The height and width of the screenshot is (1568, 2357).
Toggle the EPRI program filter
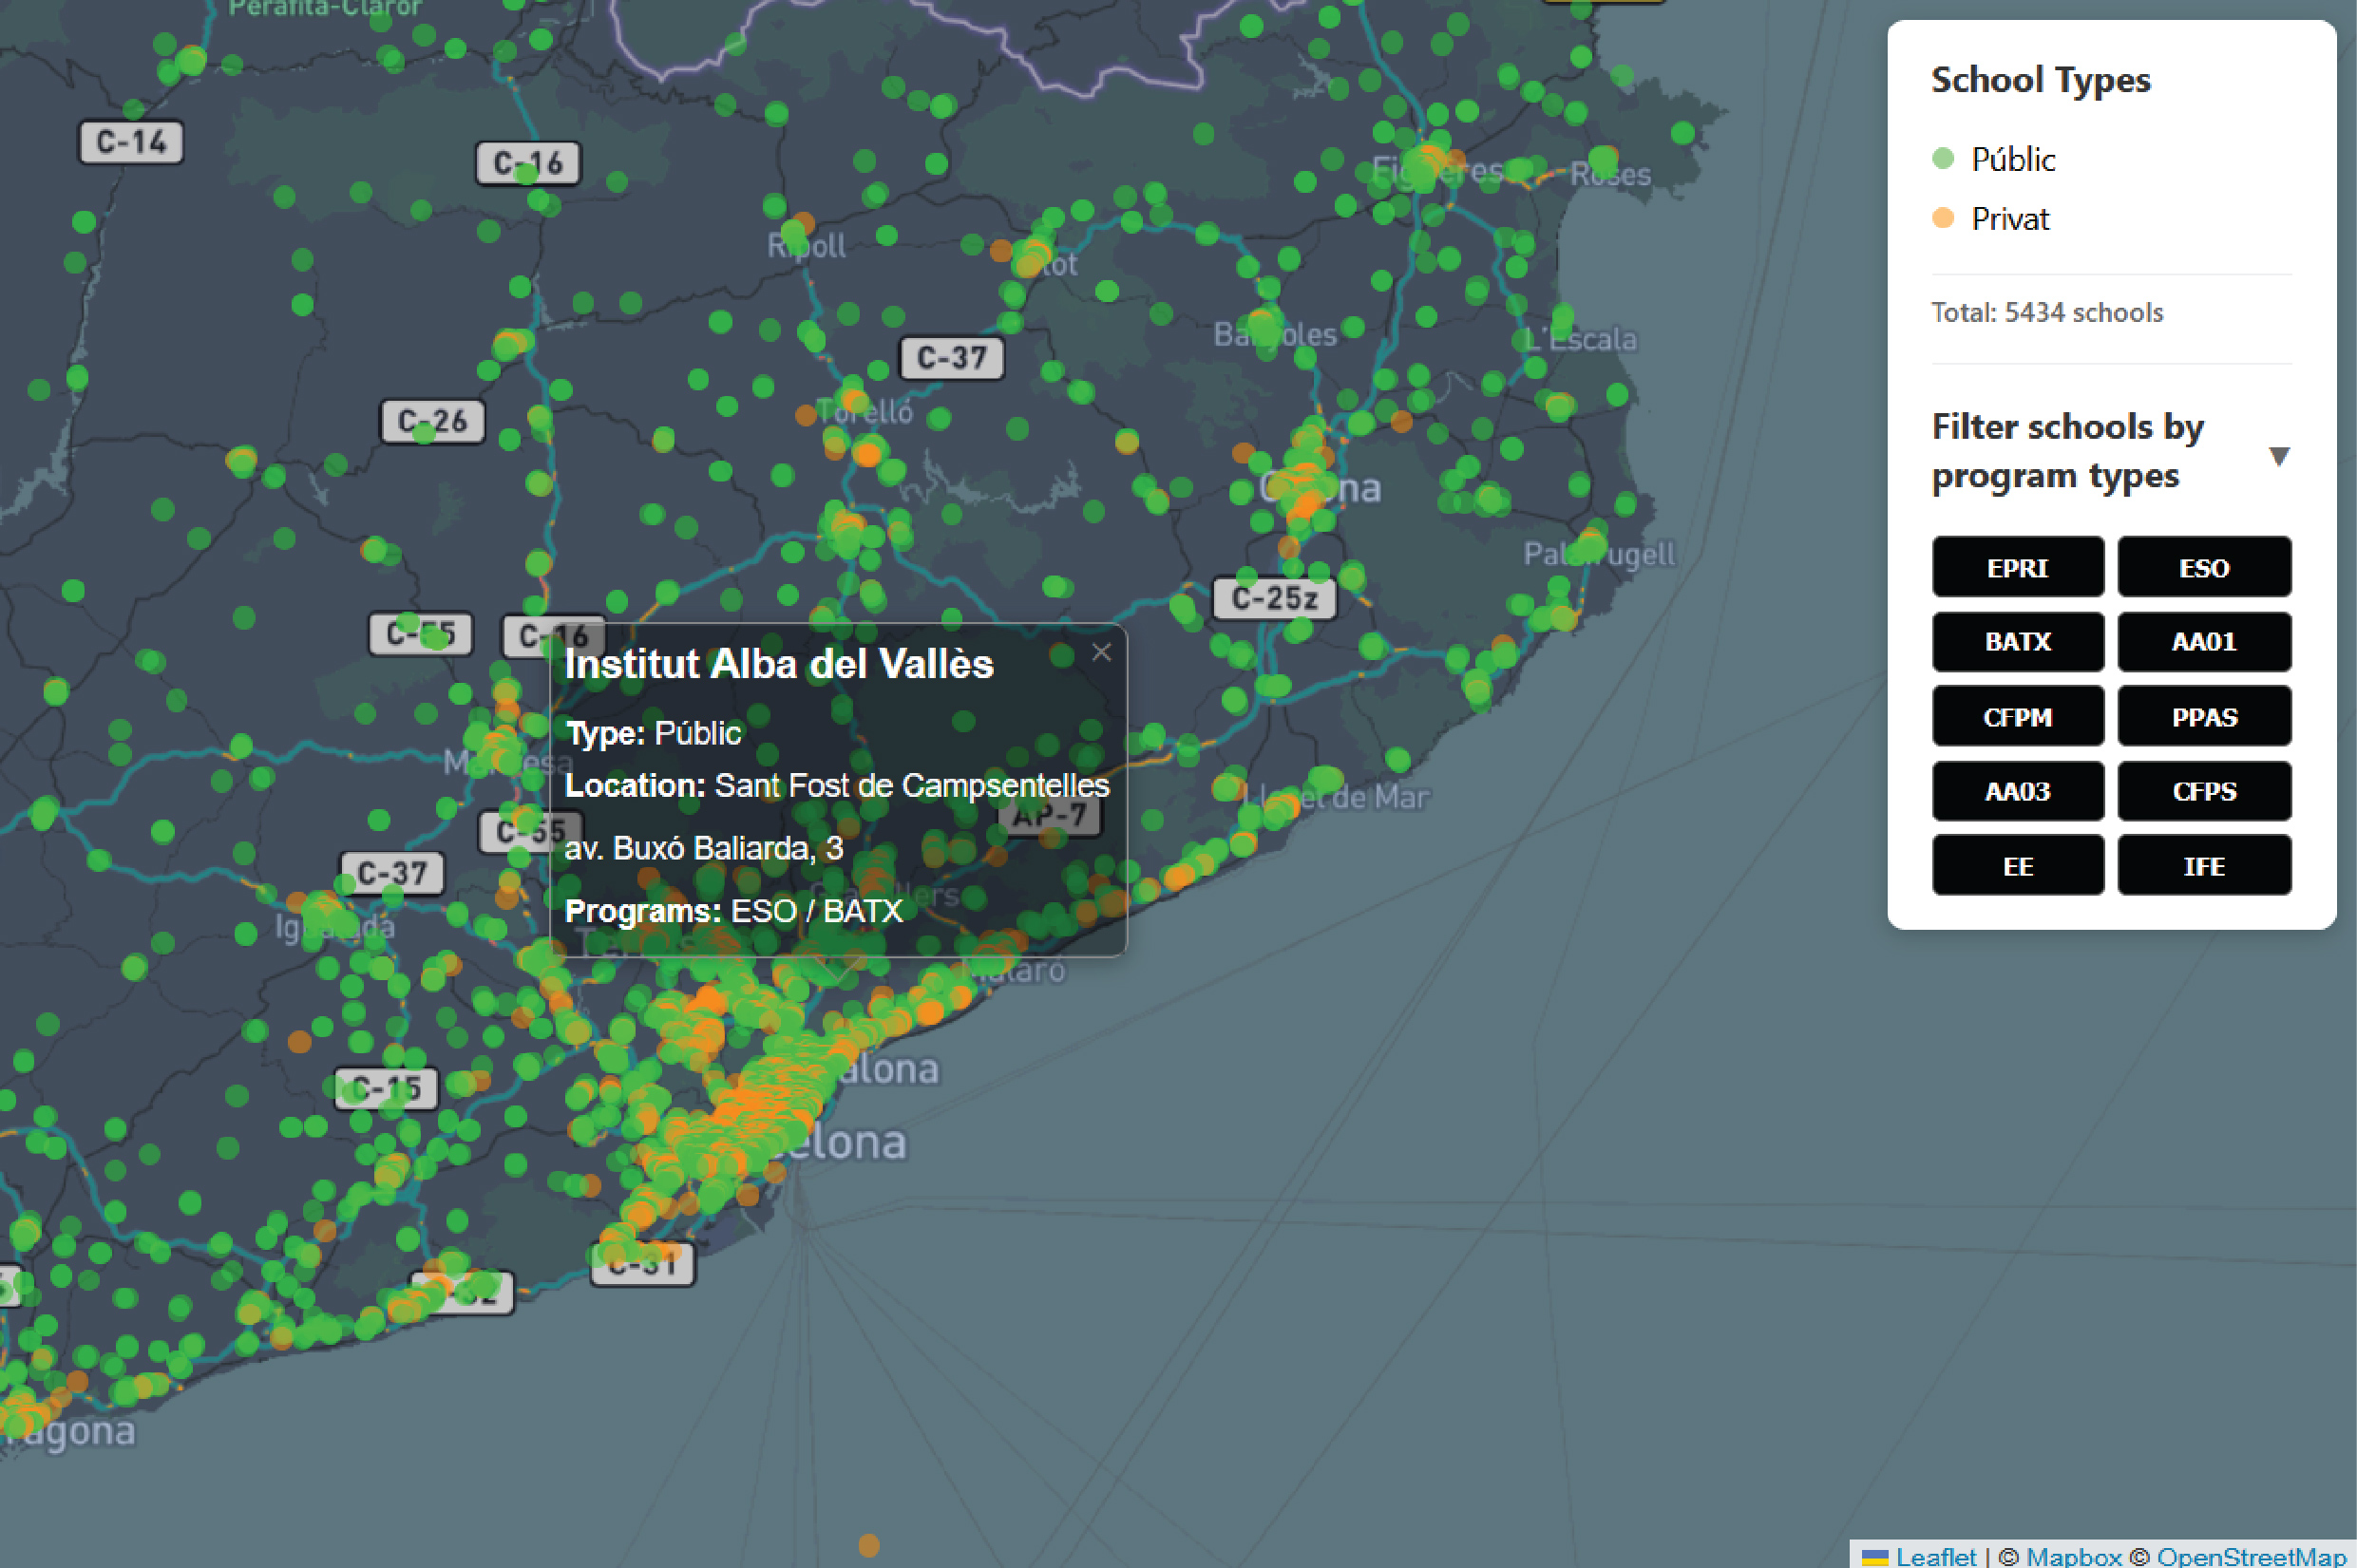tap(2017, 567)
